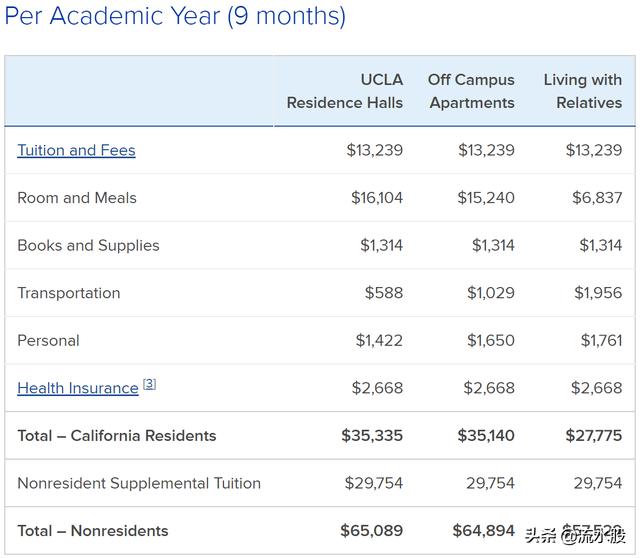Click Tuition $13,239 under Living with Relatives

(594, 150)
